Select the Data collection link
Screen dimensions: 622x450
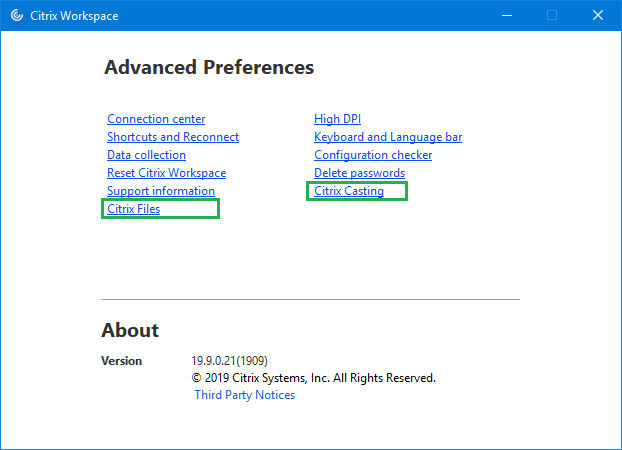[146, 155]
